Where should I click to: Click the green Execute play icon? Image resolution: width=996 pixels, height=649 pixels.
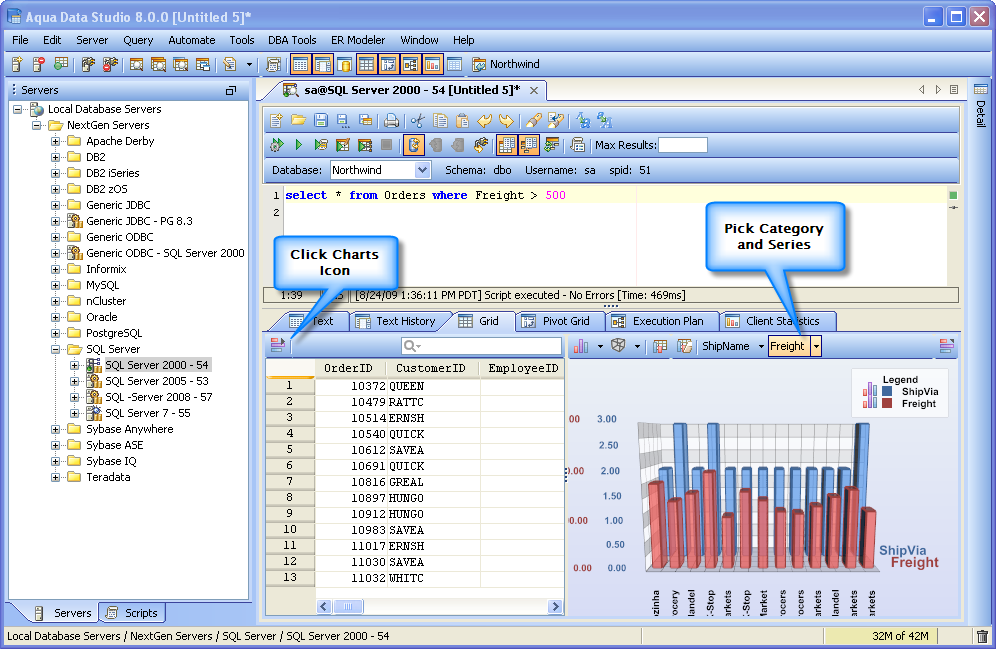pyautogui.click(x=299, y=145)
